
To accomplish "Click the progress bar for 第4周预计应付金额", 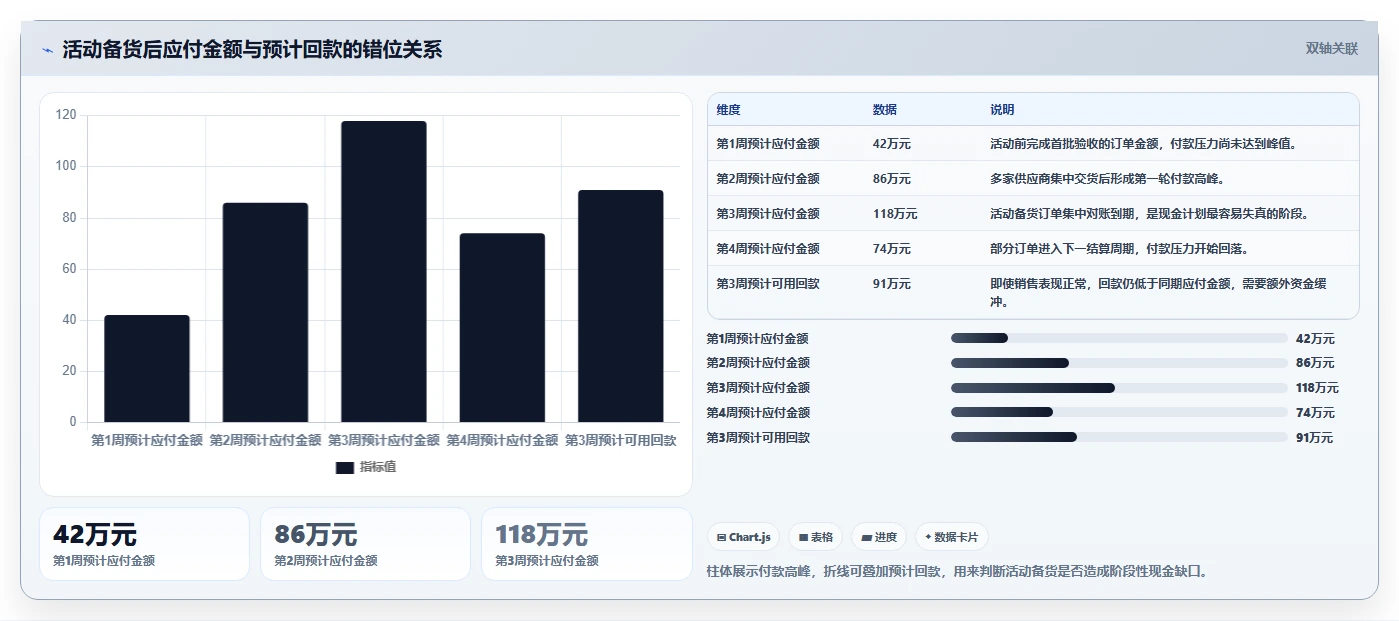I will pyautogui.click(x=1119, y=412).
